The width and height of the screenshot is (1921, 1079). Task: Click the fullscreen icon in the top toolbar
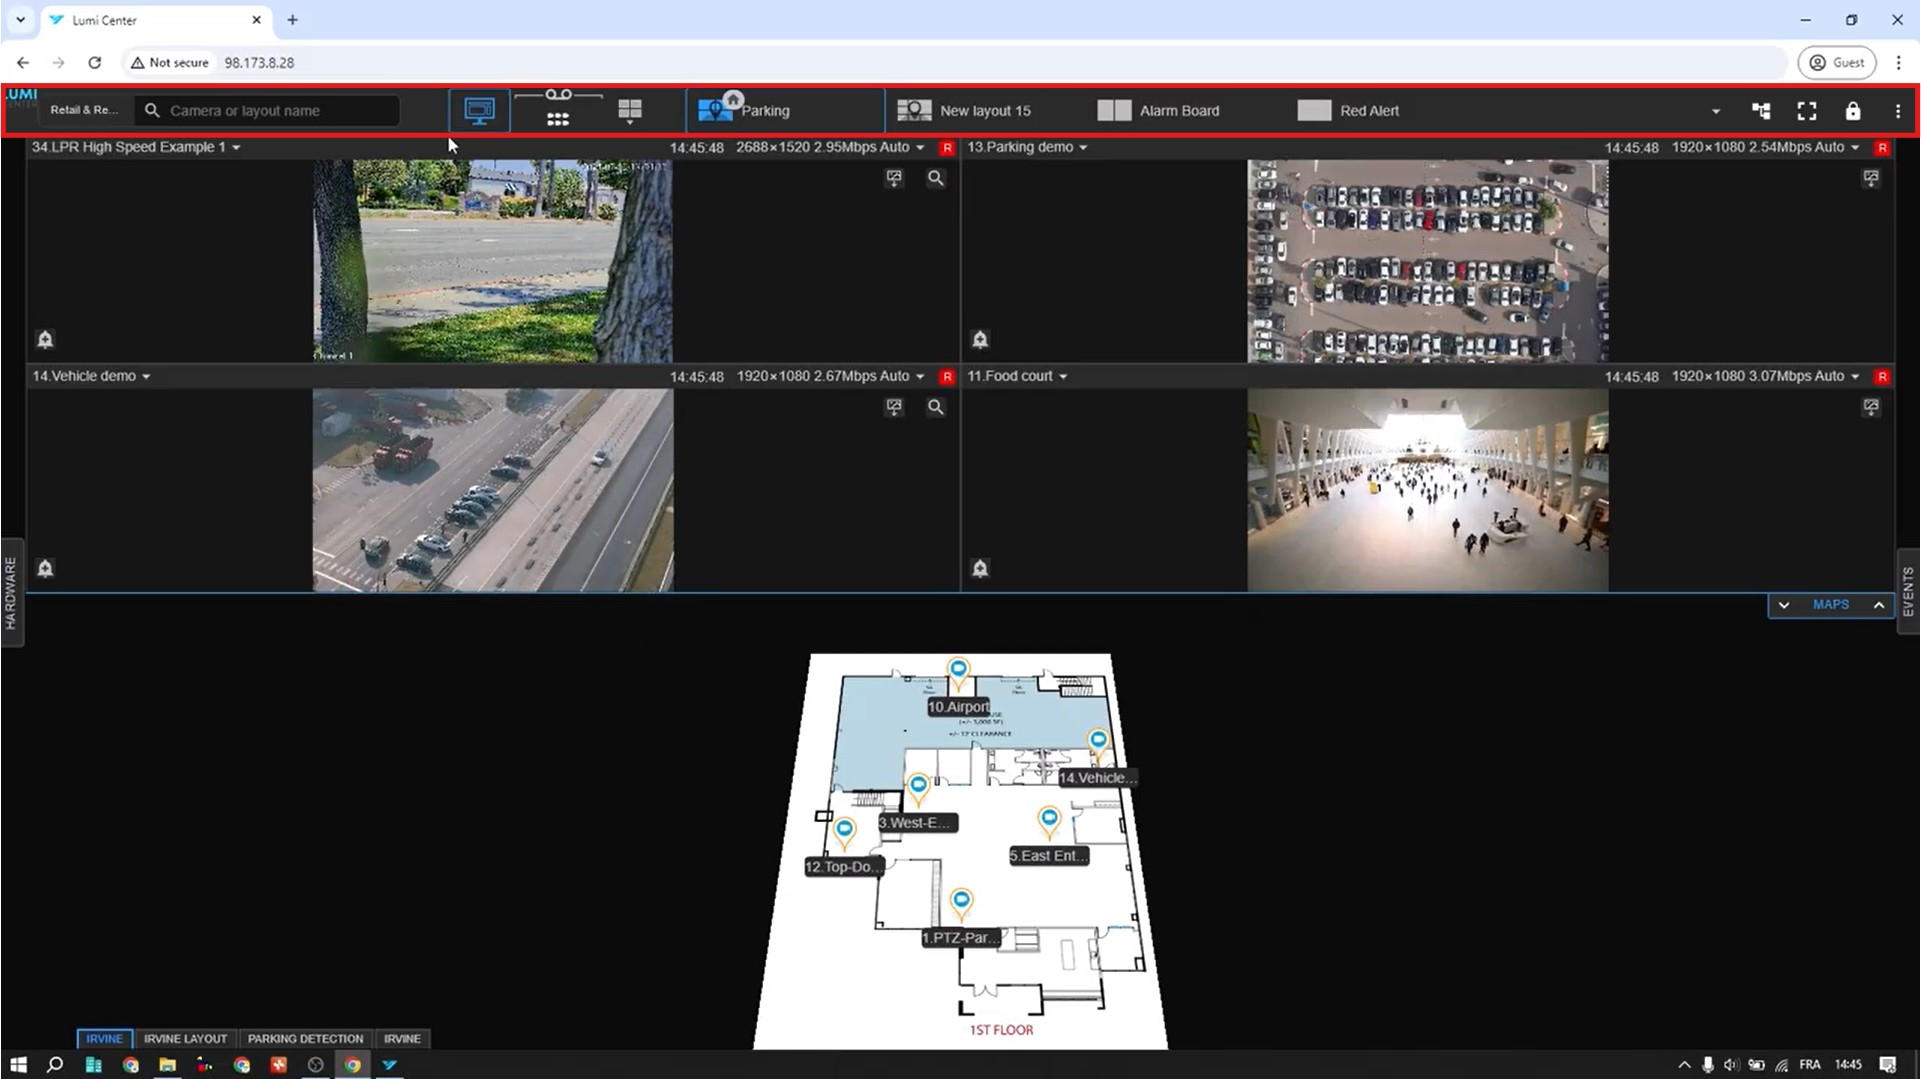1806,111
